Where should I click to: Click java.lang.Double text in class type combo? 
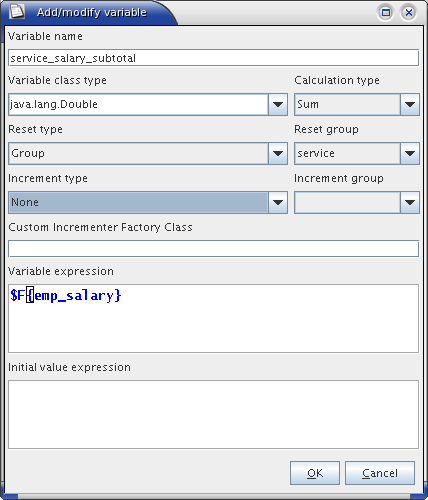pos(54,104)
